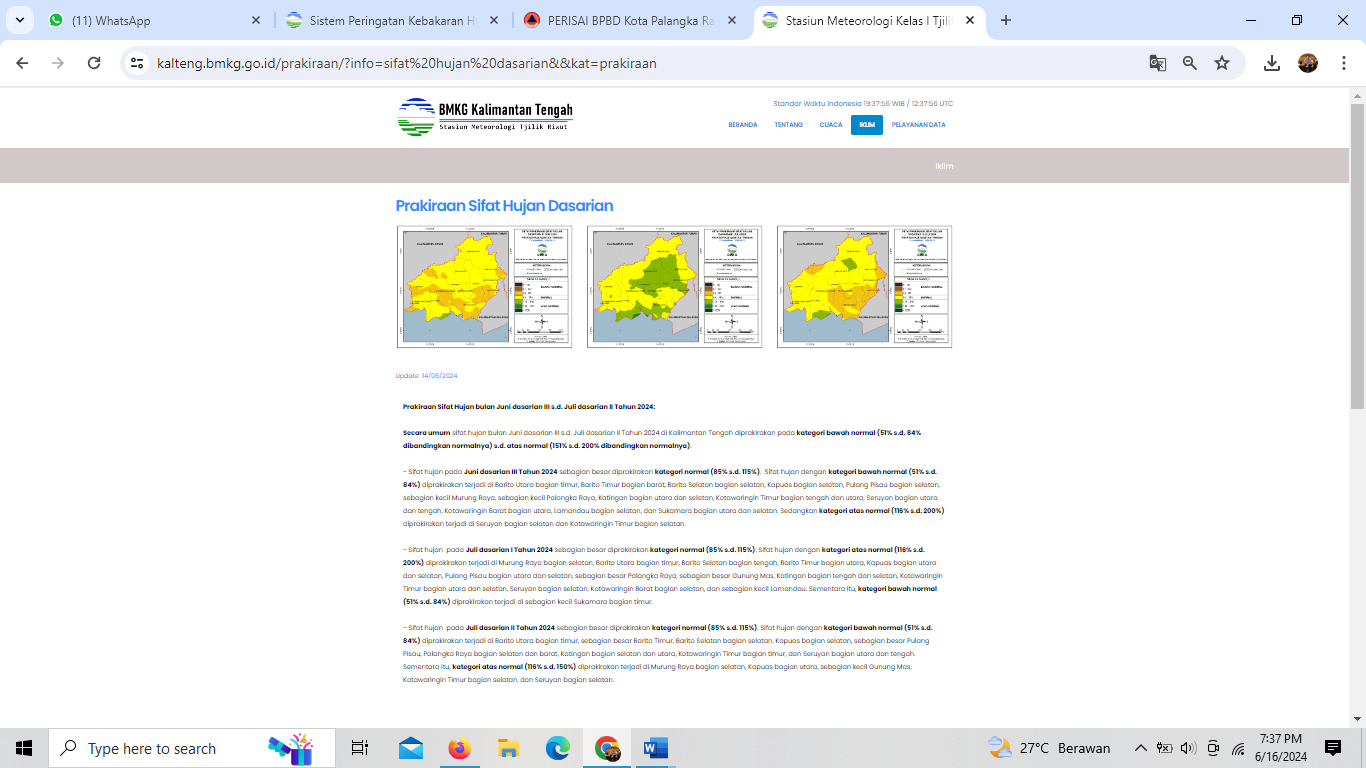Open the CUACA menu
Viewport: 1366px width, 768px height.
[831, 125]
